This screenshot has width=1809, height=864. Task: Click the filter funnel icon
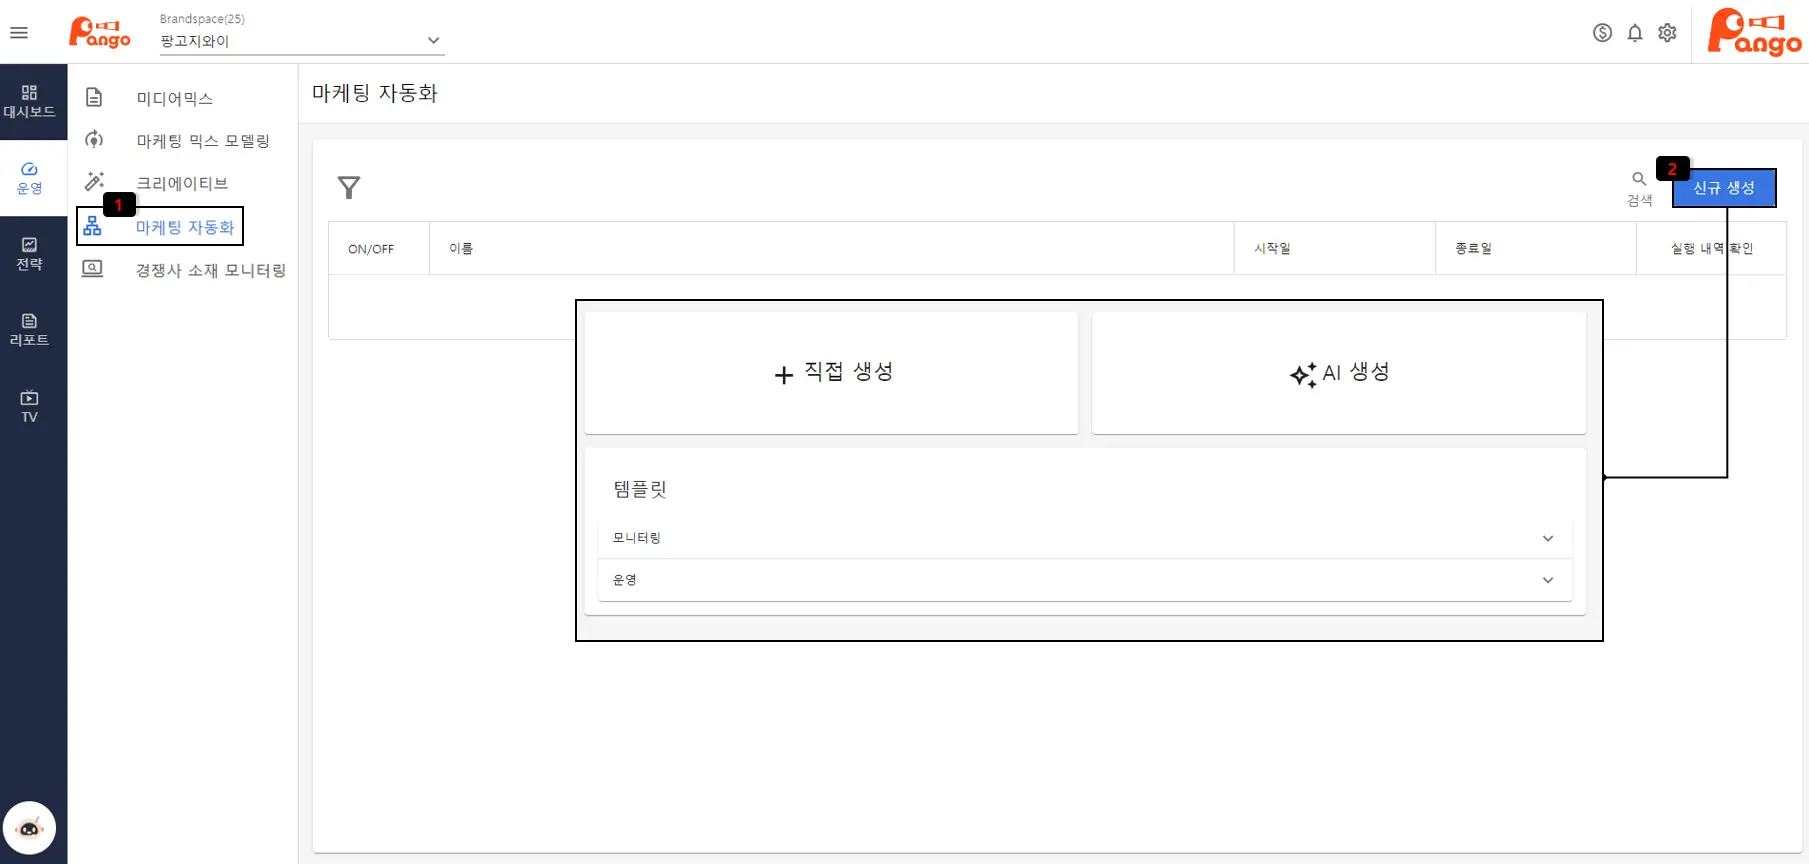[349, 188]
